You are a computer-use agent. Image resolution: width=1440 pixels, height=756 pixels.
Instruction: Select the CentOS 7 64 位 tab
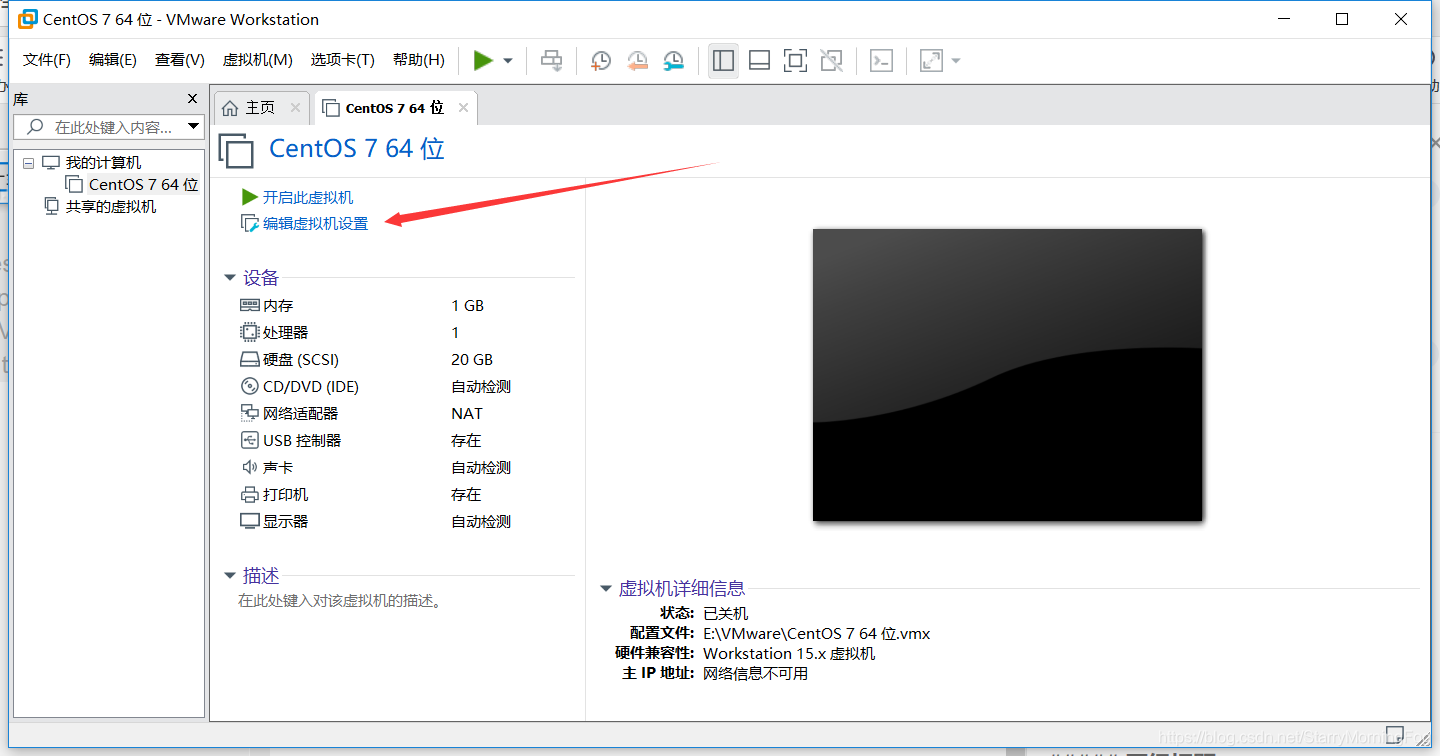[395, 108]
